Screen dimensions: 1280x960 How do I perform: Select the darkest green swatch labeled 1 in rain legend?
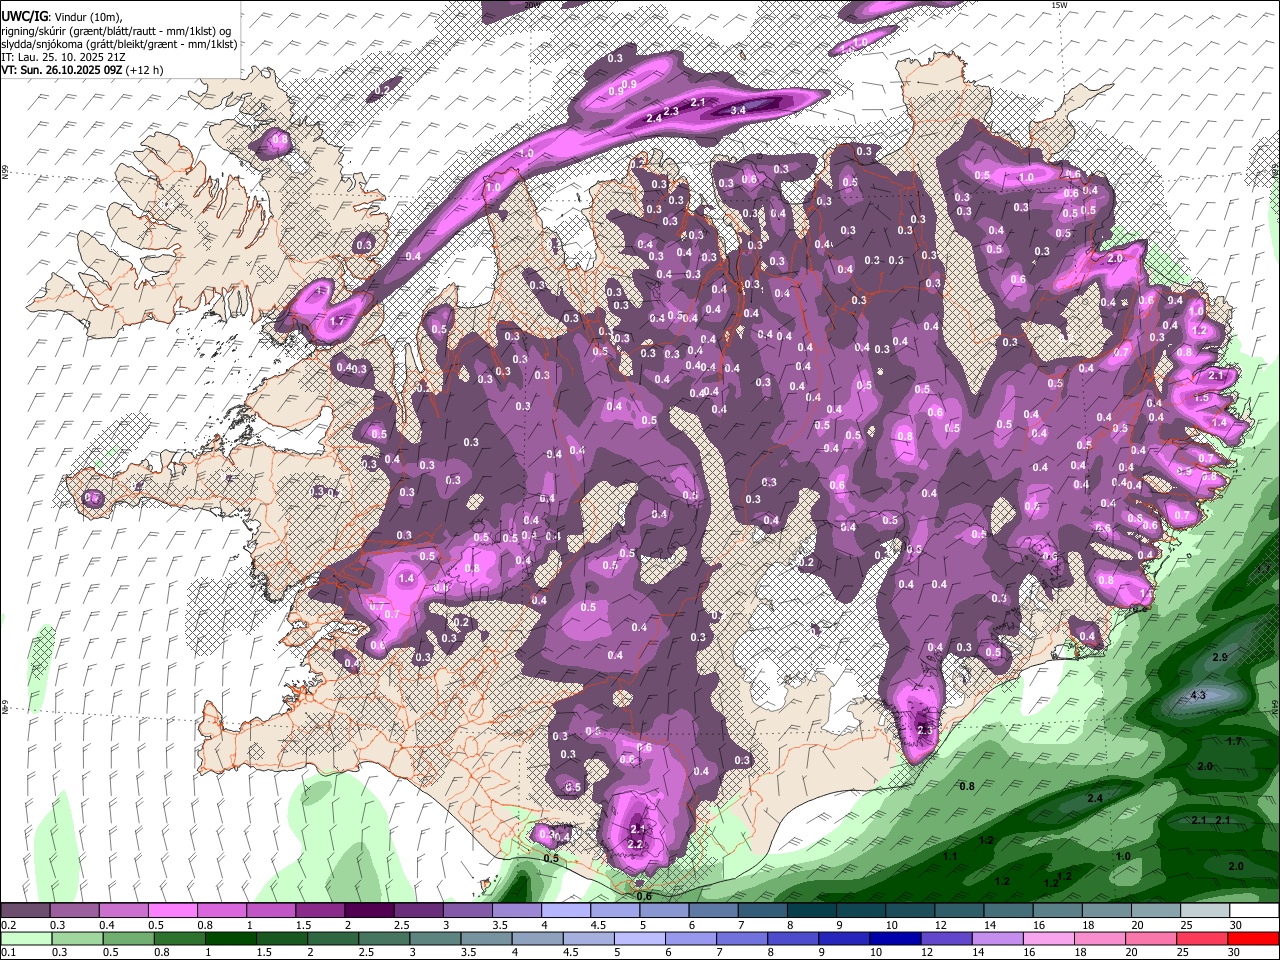(232, 938)
